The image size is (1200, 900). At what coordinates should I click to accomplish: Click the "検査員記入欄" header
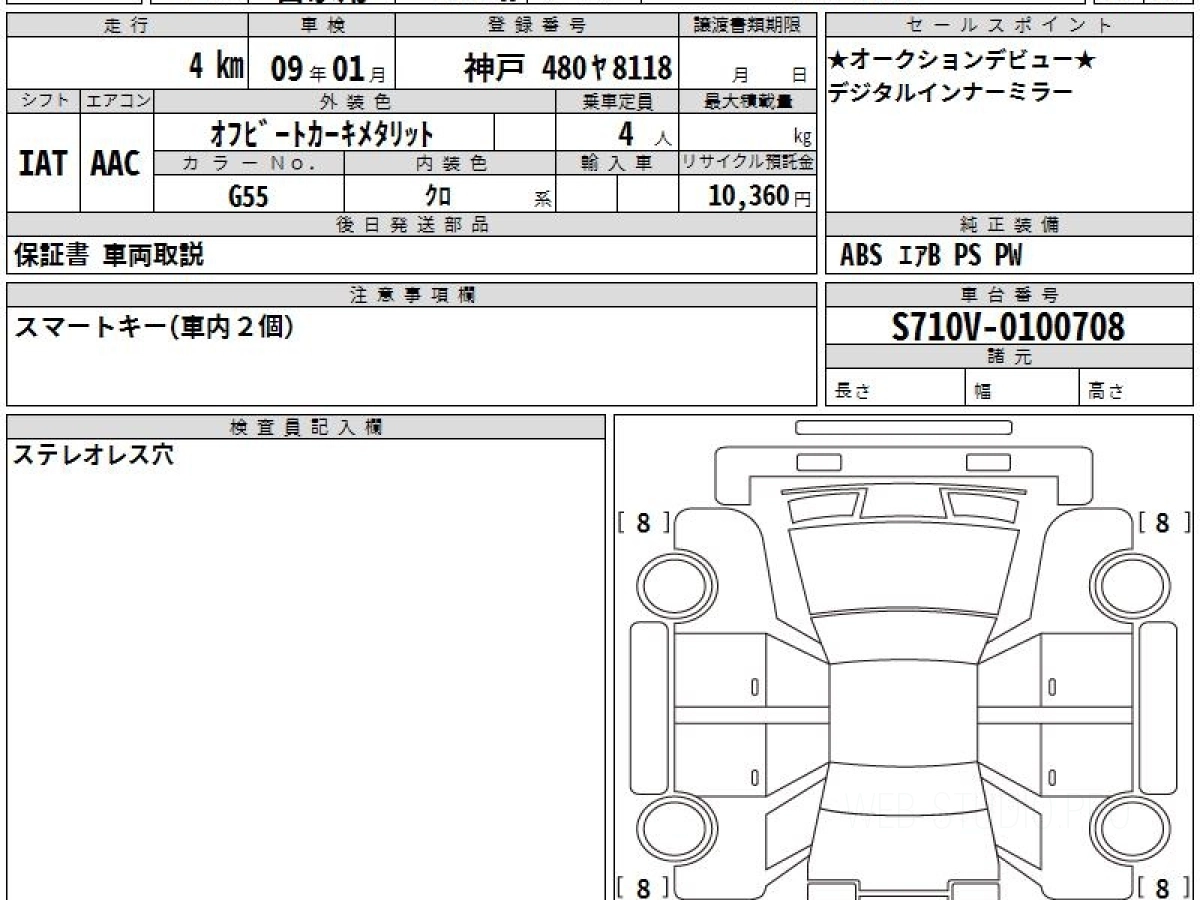point(306,427)
